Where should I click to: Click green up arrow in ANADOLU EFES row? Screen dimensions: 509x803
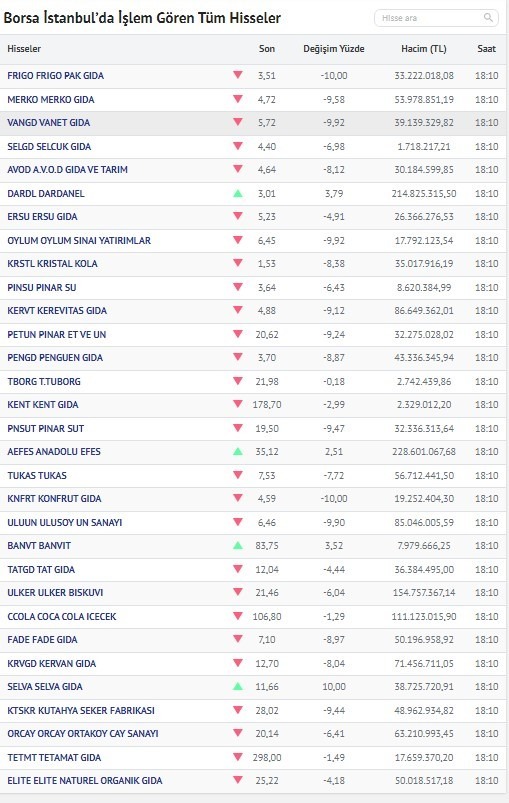pyautogui.click(x=238, y=452)
